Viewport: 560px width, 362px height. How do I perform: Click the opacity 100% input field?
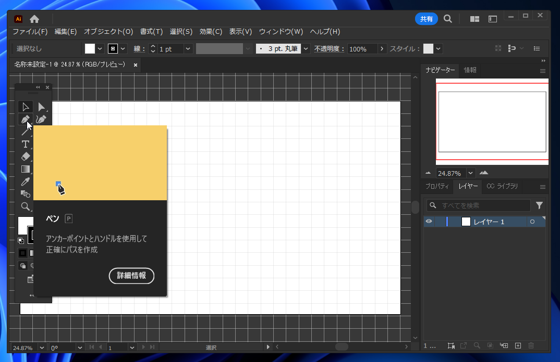362,49
